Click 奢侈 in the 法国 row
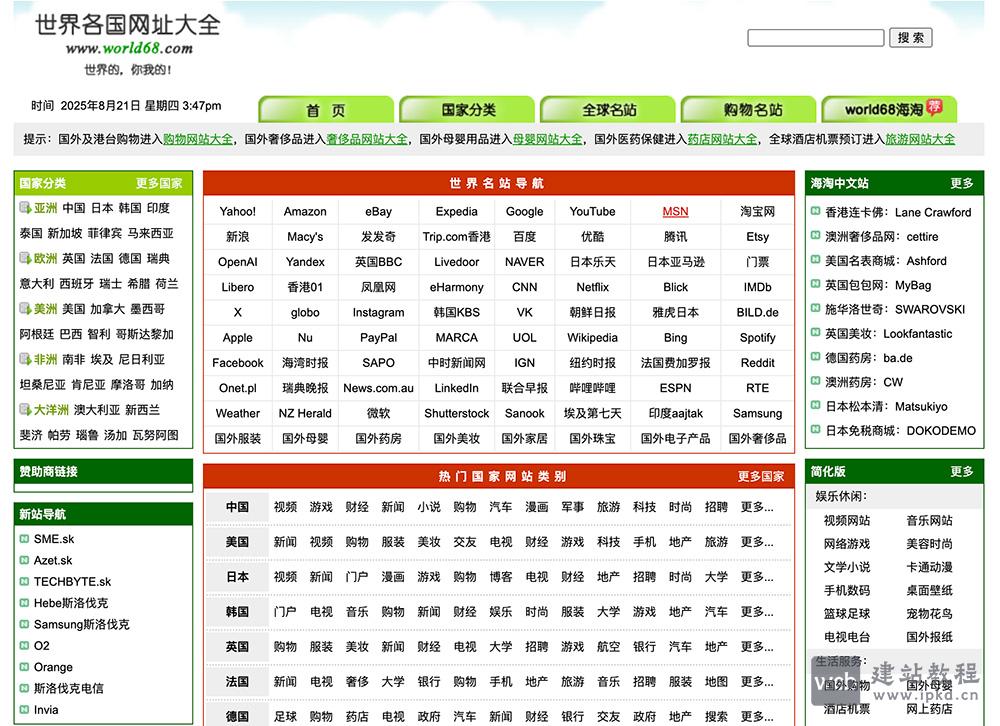The image size is (1000, 726). pos(357,681)
